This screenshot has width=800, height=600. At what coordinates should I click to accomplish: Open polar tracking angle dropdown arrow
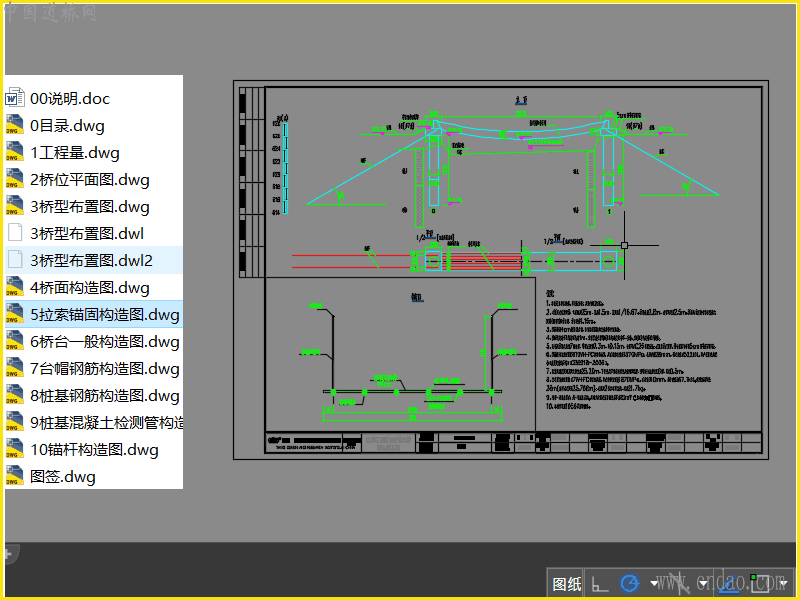(654, 583)
